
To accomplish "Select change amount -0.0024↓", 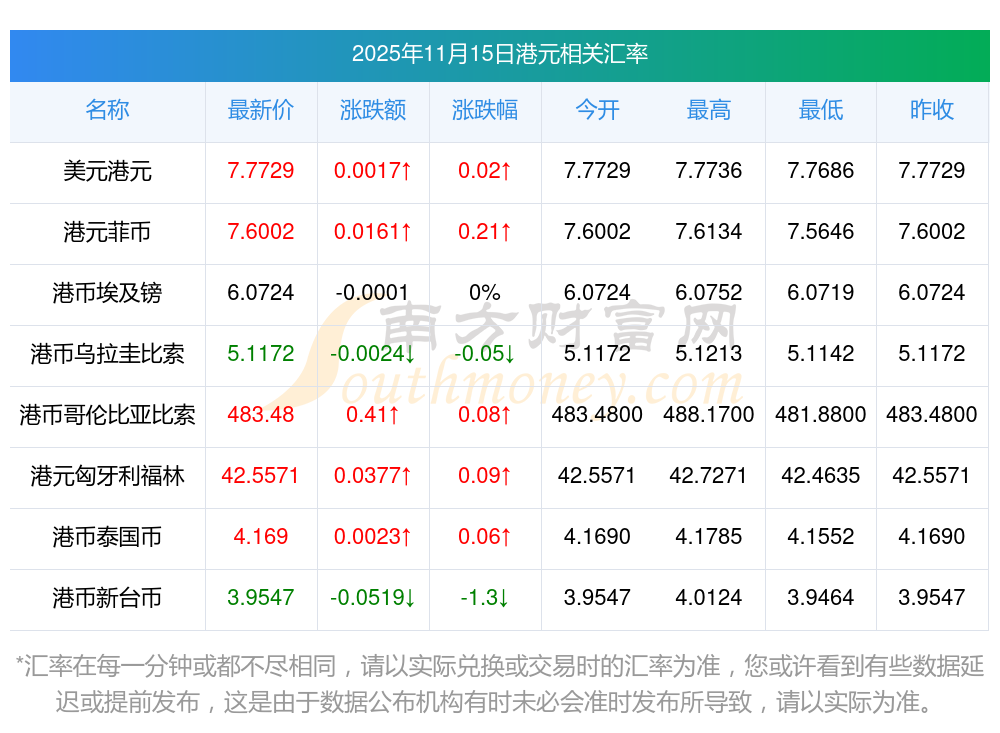I will click(x=373, y=353).
